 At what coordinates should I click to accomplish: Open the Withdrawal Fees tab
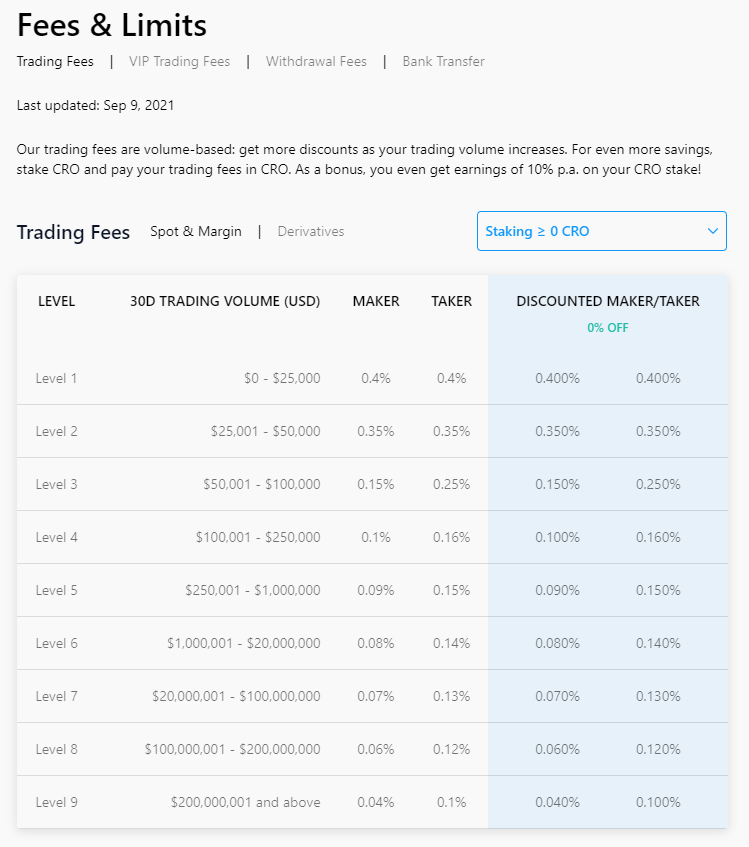316,62
